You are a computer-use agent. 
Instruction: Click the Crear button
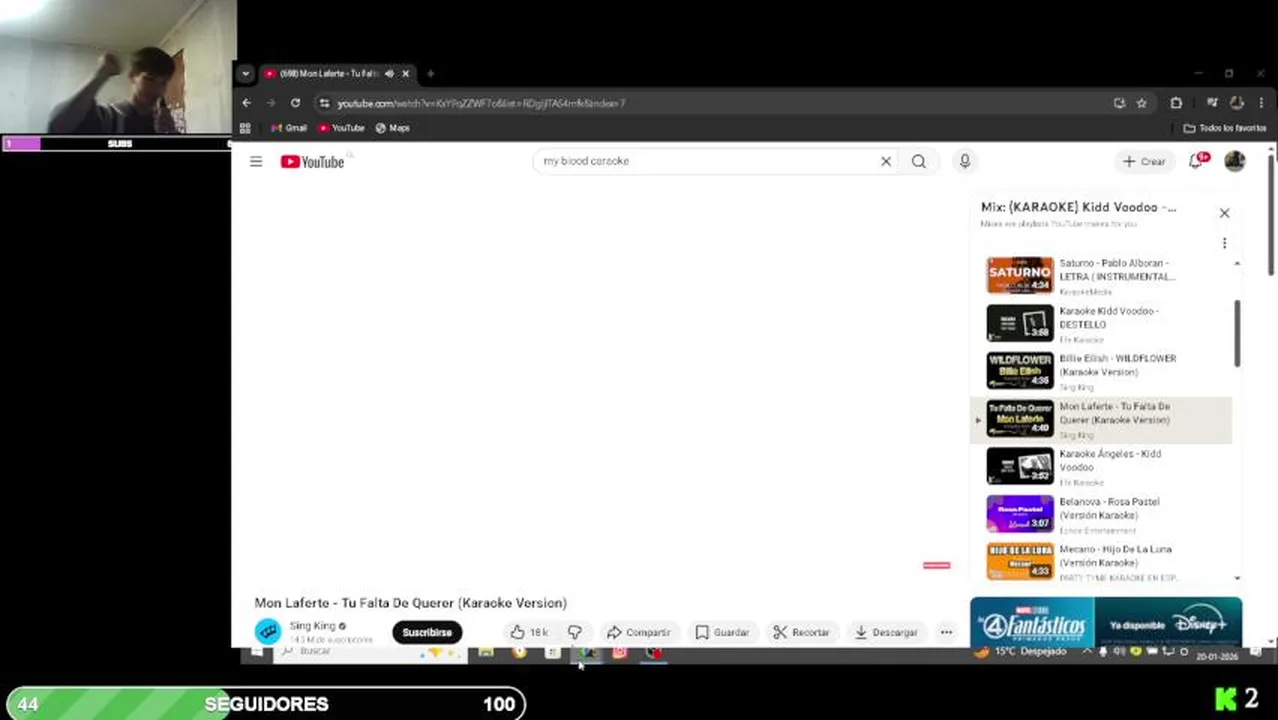coord(1143,161)
